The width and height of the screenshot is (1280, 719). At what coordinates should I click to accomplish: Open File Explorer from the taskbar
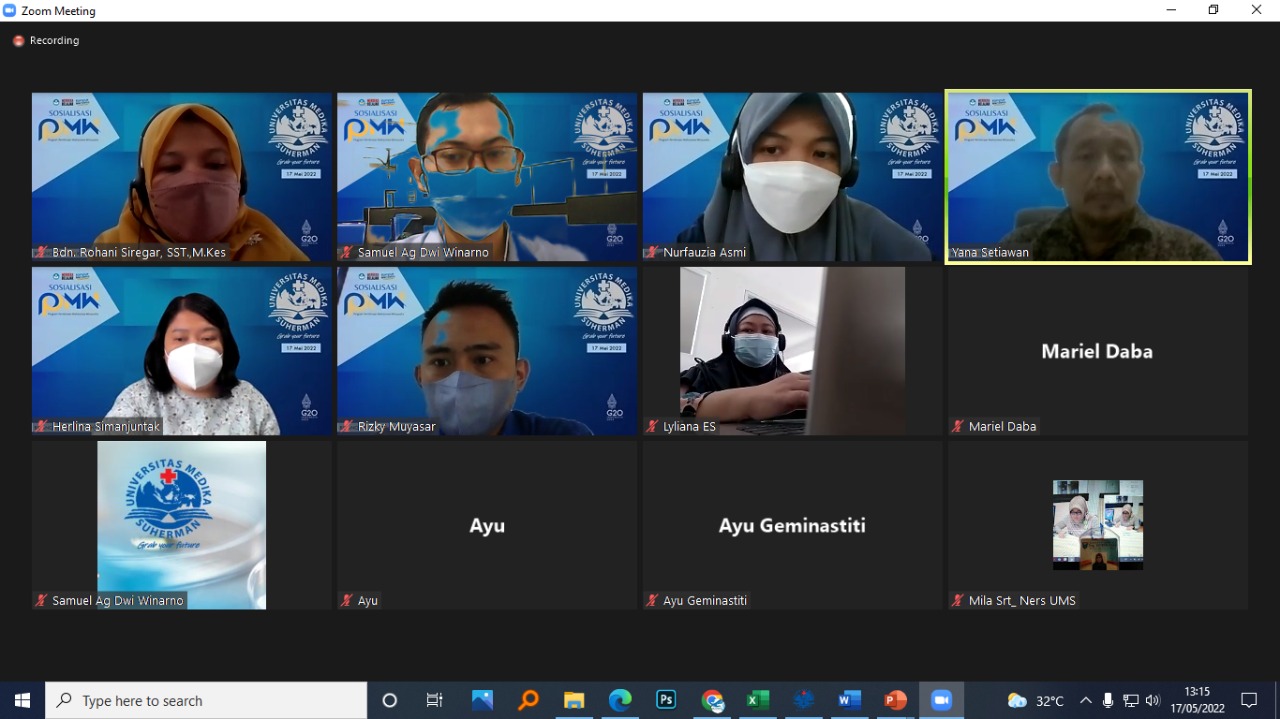pyautogui.click(x=574, y=700)
